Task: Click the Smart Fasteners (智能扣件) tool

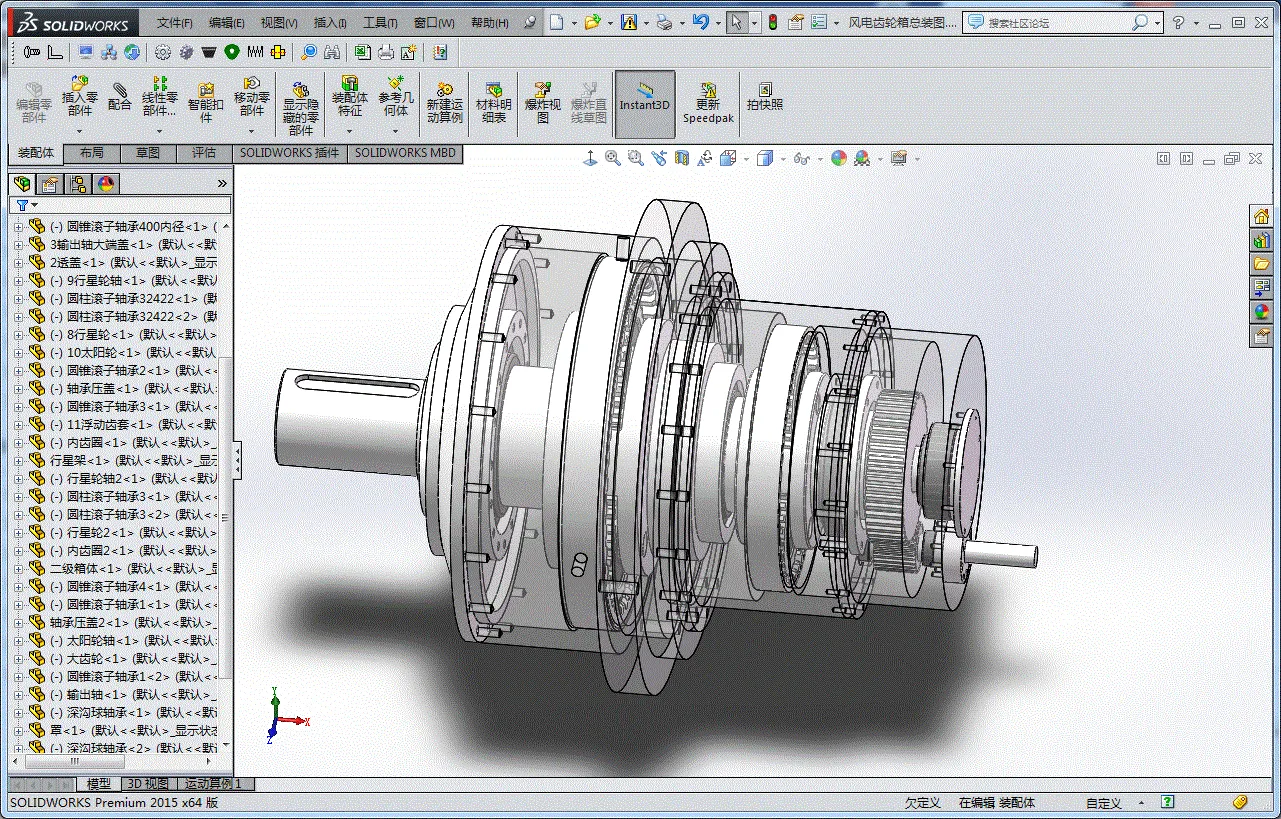Action: pos(206,102)
